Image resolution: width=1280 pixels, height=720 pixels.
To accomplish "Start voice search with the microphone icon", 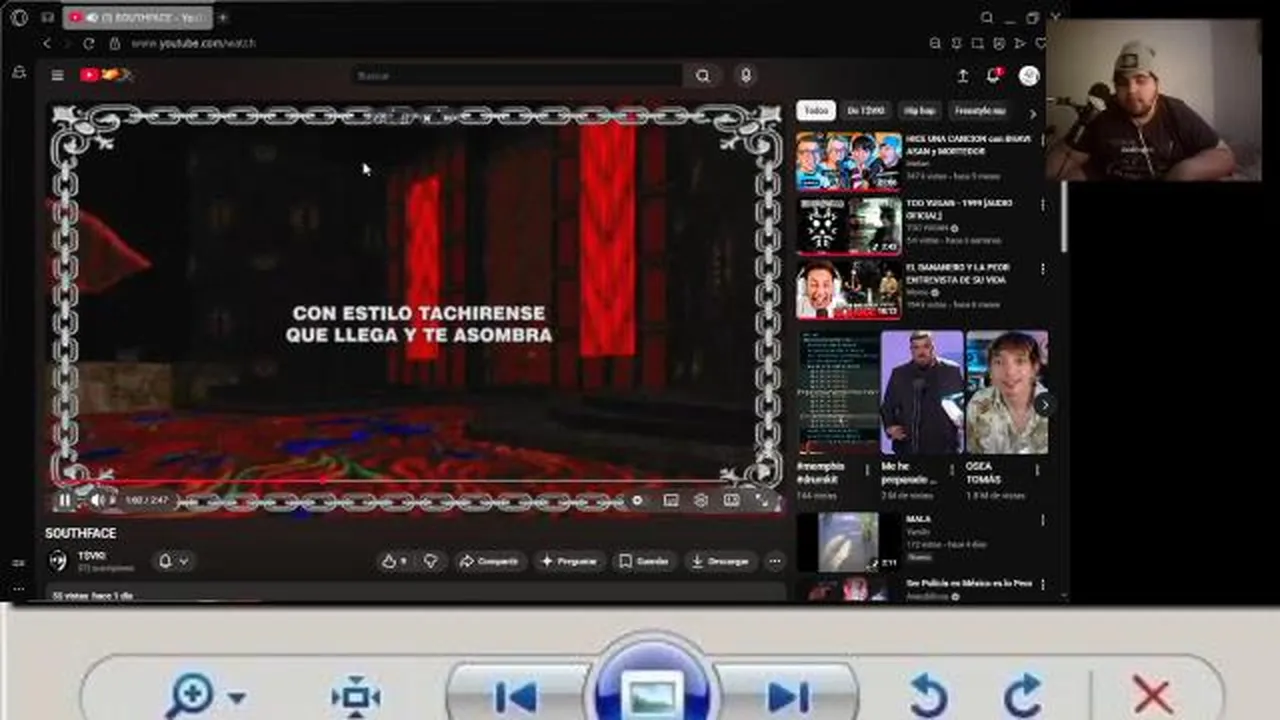I will 745,75.
